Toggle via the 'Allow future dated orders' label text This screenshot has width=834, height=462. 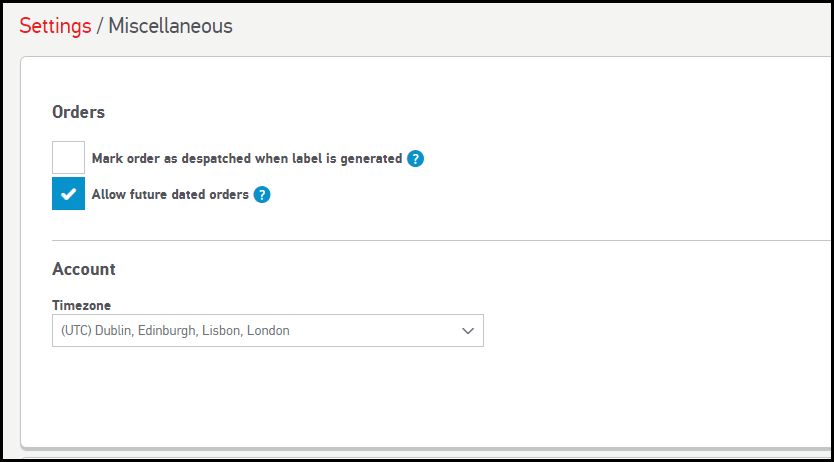click(170, 195)
